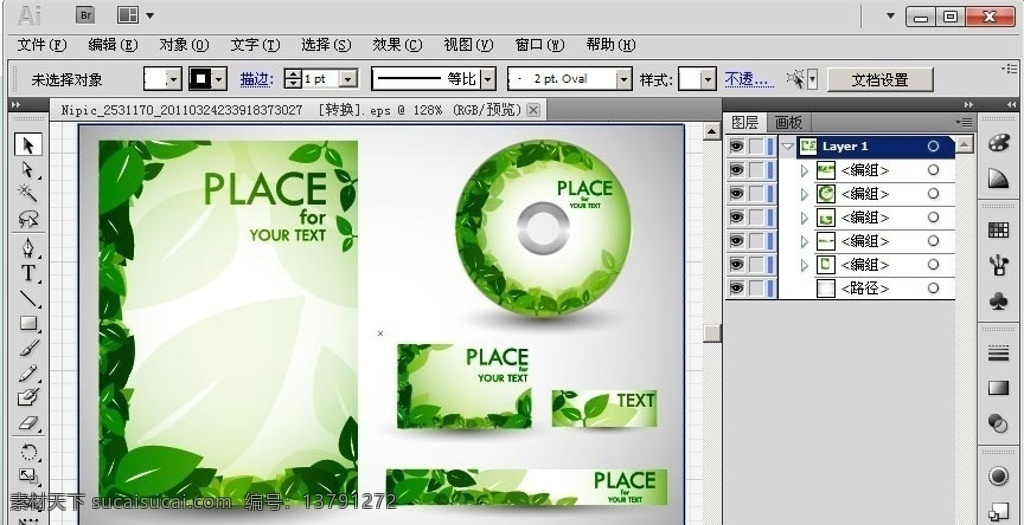Viewport: 1024px width, 525px height.
Task: Close the Nipic eps document tab
Action: [533, 110]
